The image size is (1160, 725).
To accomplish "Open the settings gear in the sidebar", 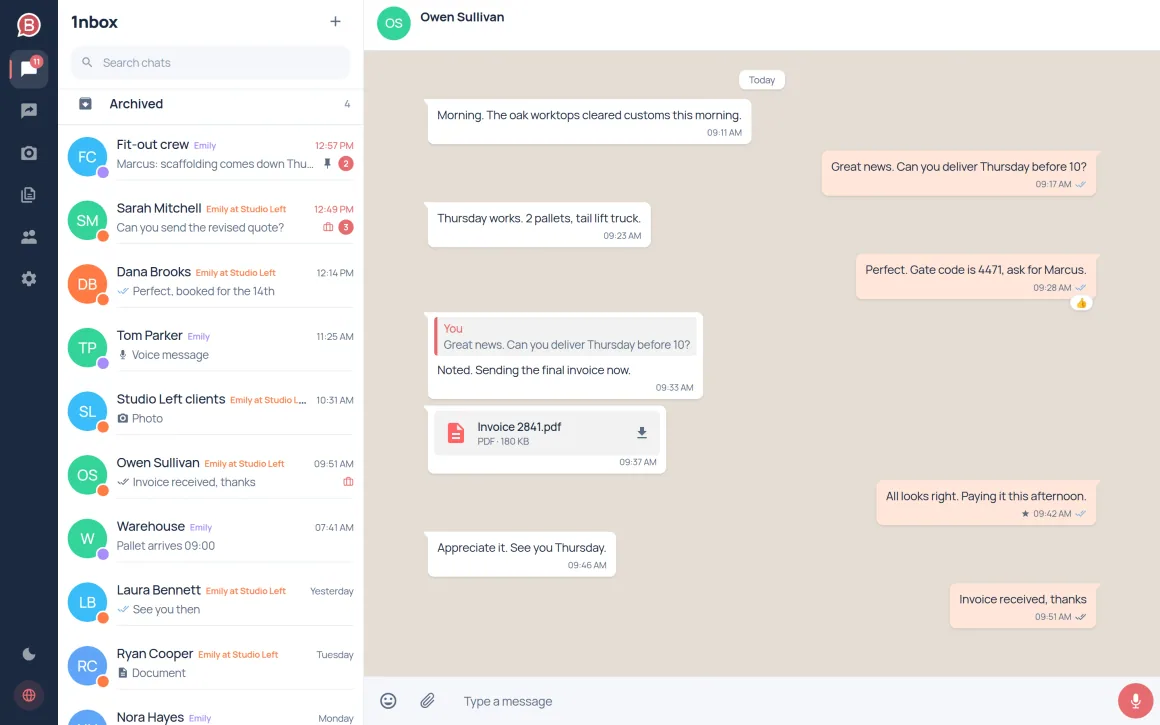I will click(29, 279).
